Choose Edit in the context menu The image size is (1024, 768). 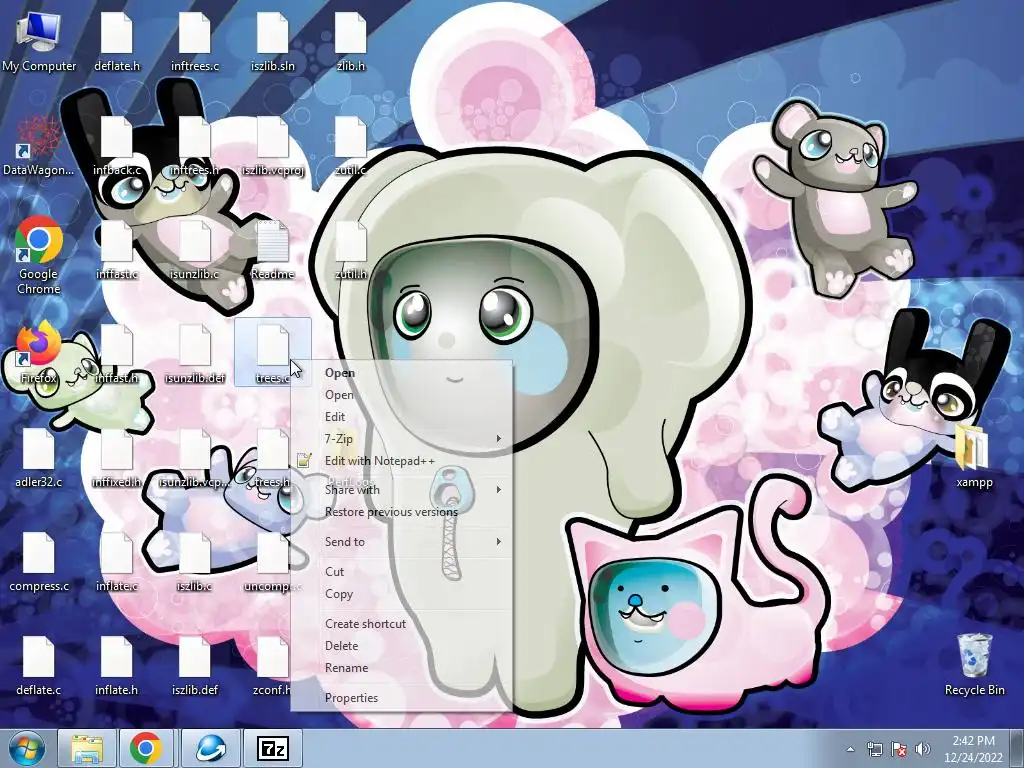pos(401,417)
